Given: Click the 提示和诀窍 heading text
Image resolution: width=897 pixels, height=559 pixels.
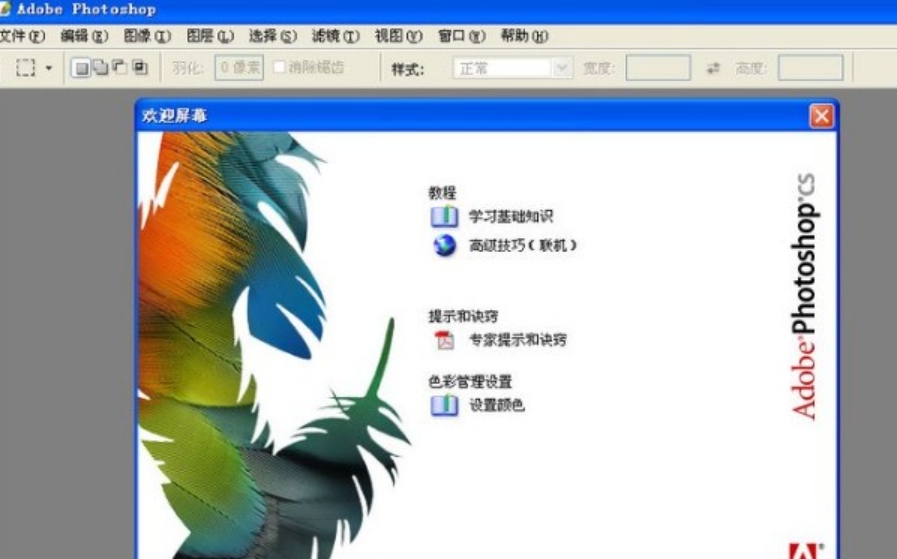Looking at the screenshot, I should tap(463, 316).
